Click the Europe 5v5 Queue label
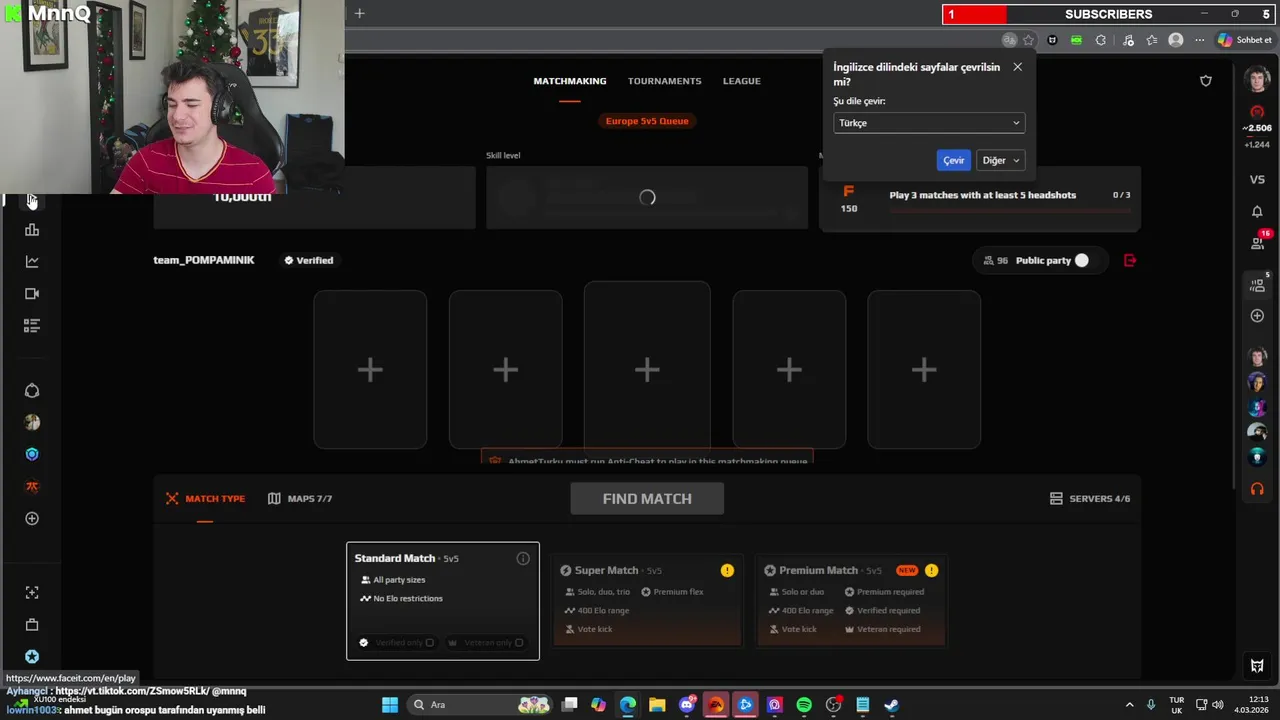Viewport: 1280px width, 720px height. 647,121
